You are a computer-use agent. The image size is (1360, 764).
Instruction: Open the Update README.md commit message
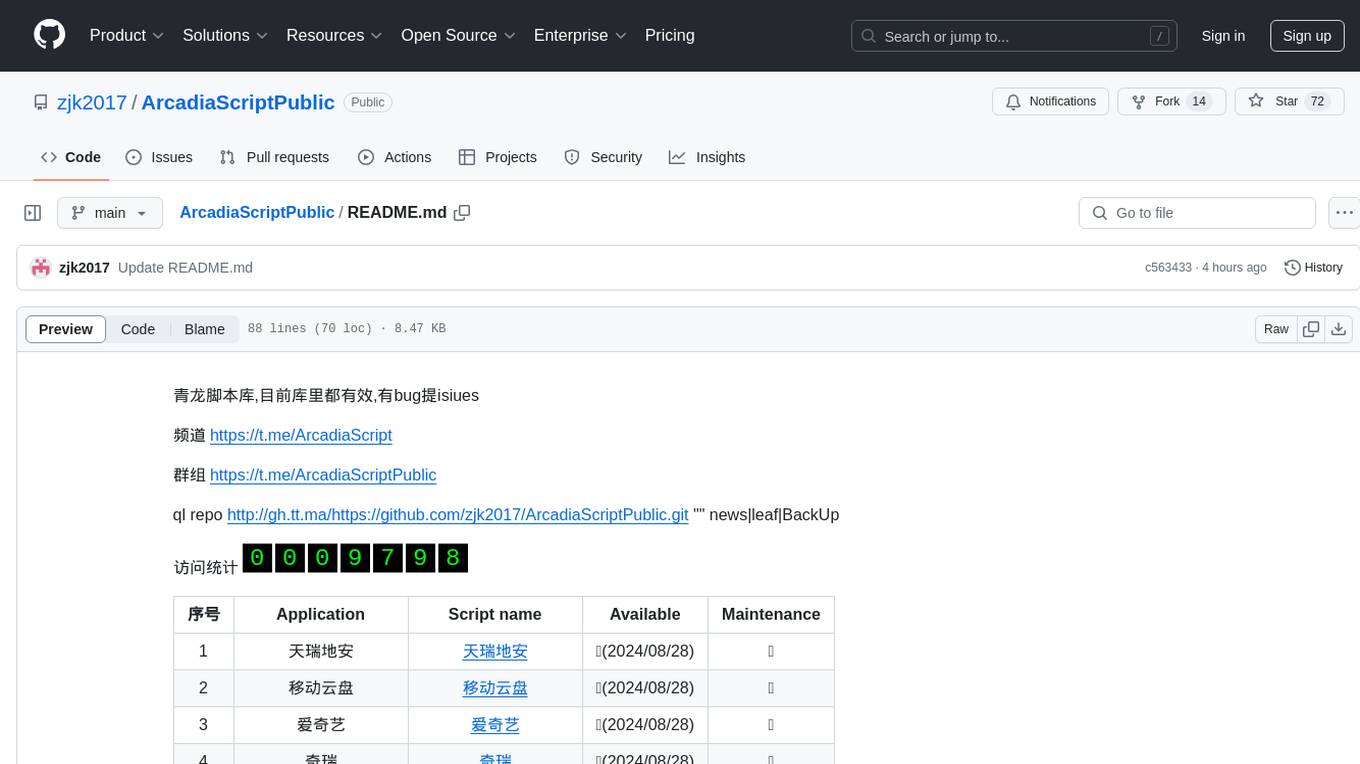point(185,268)
